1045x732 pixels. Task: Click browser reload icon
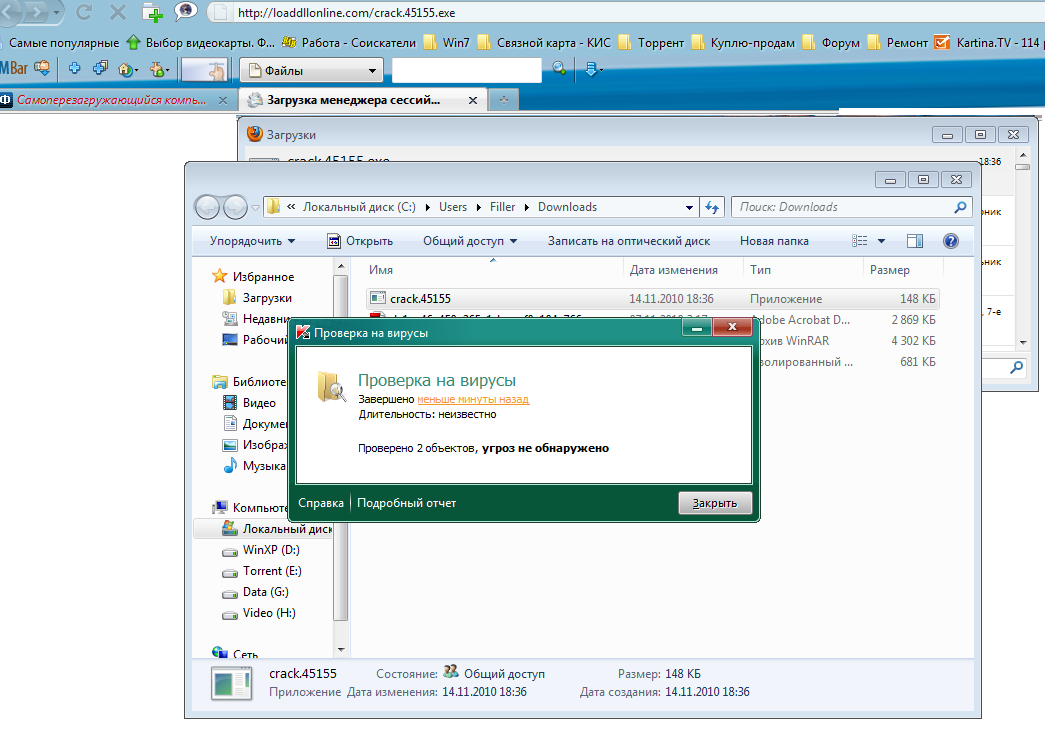coord(84,13)
